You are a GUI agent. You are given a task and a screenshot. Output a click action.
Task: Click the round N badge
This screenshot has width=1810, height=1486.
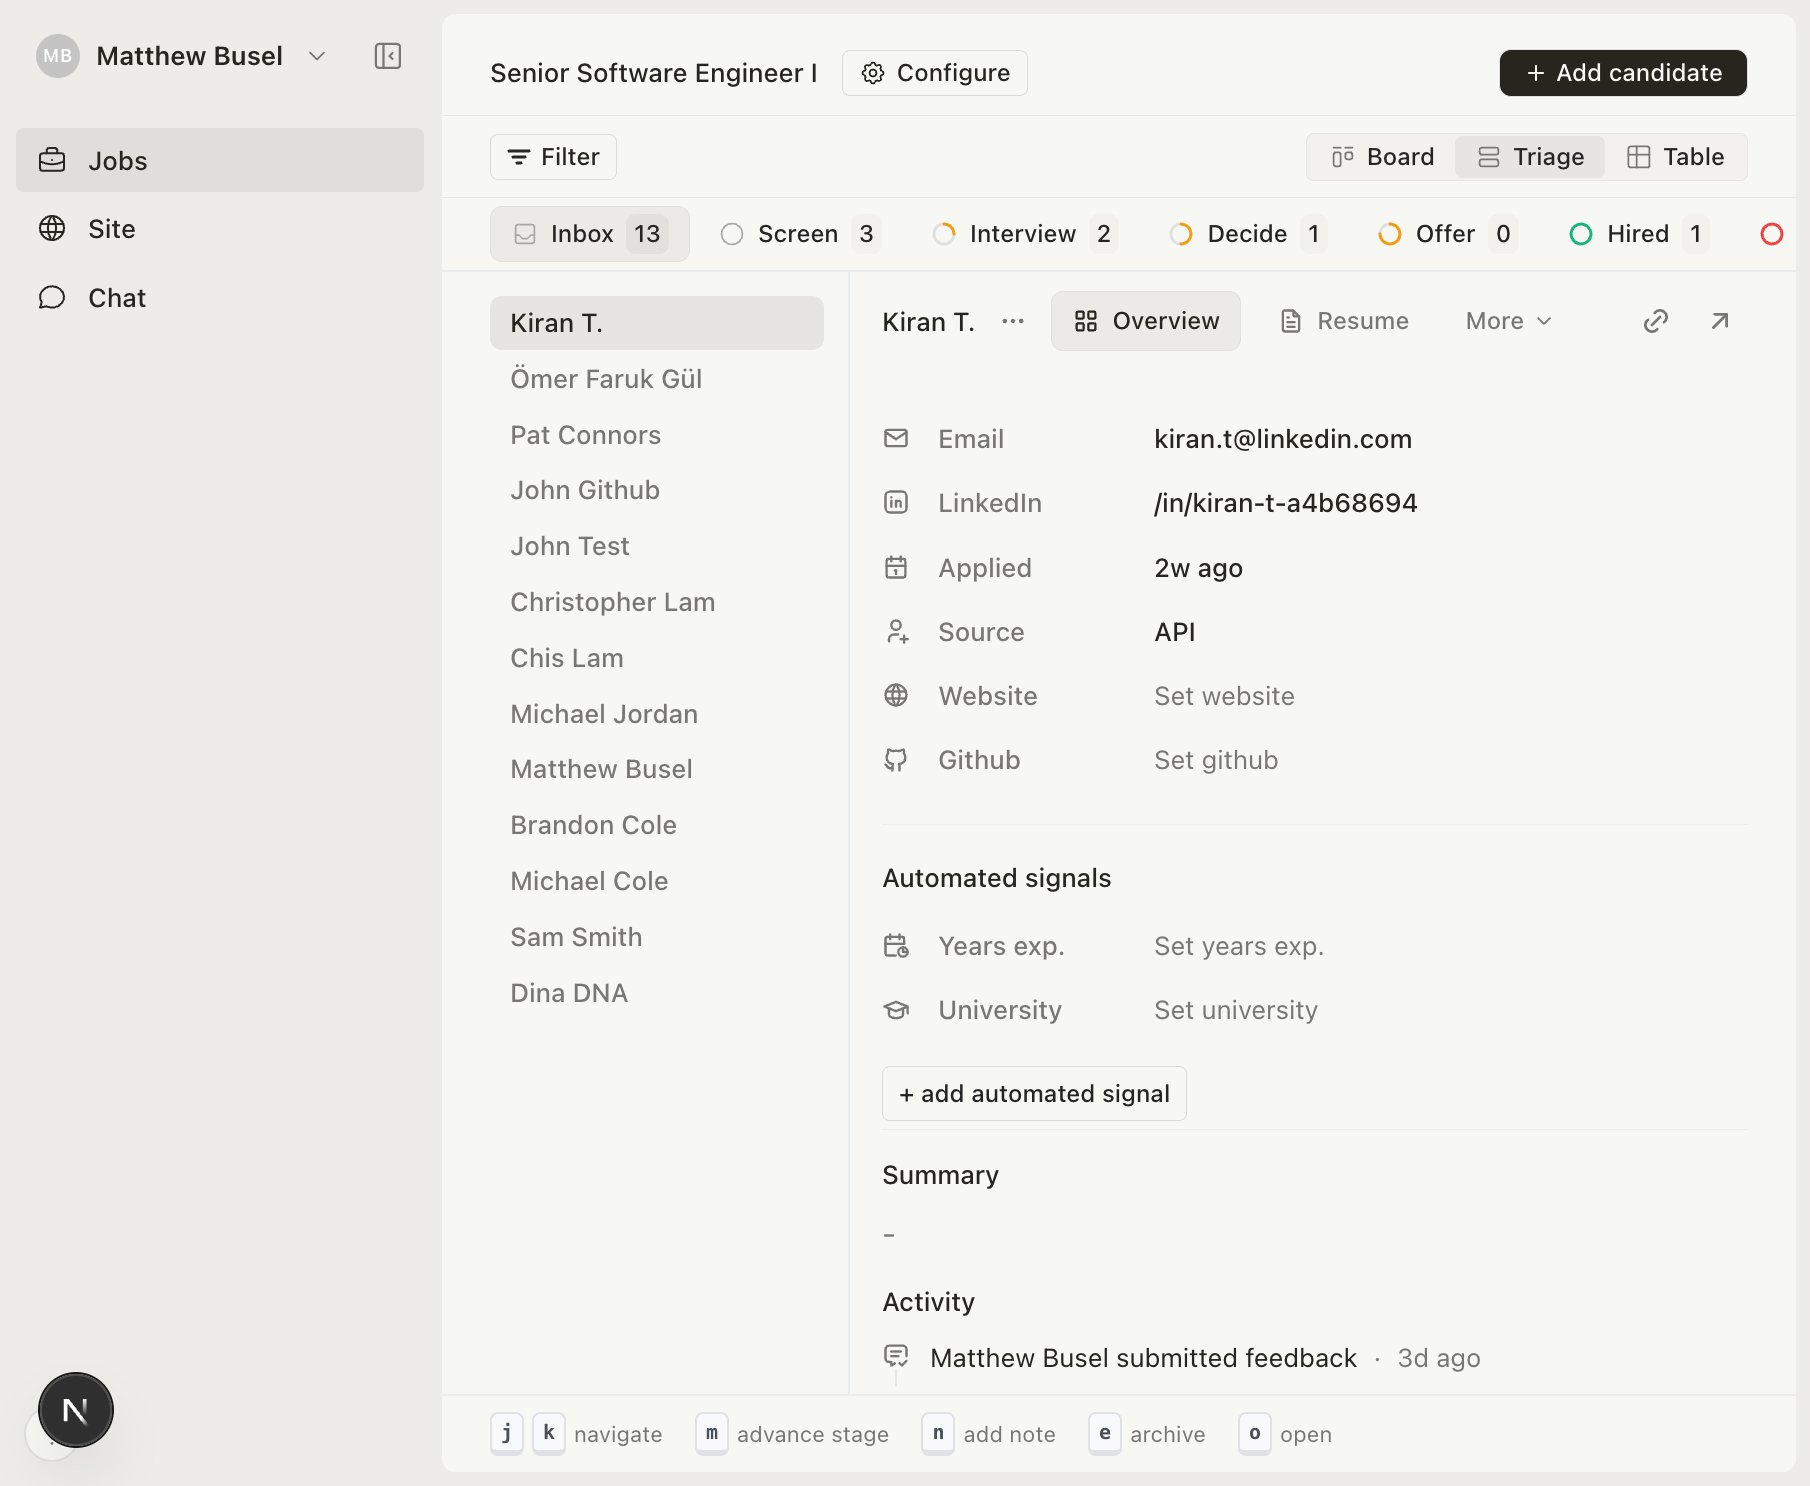tap(76, 1410)
